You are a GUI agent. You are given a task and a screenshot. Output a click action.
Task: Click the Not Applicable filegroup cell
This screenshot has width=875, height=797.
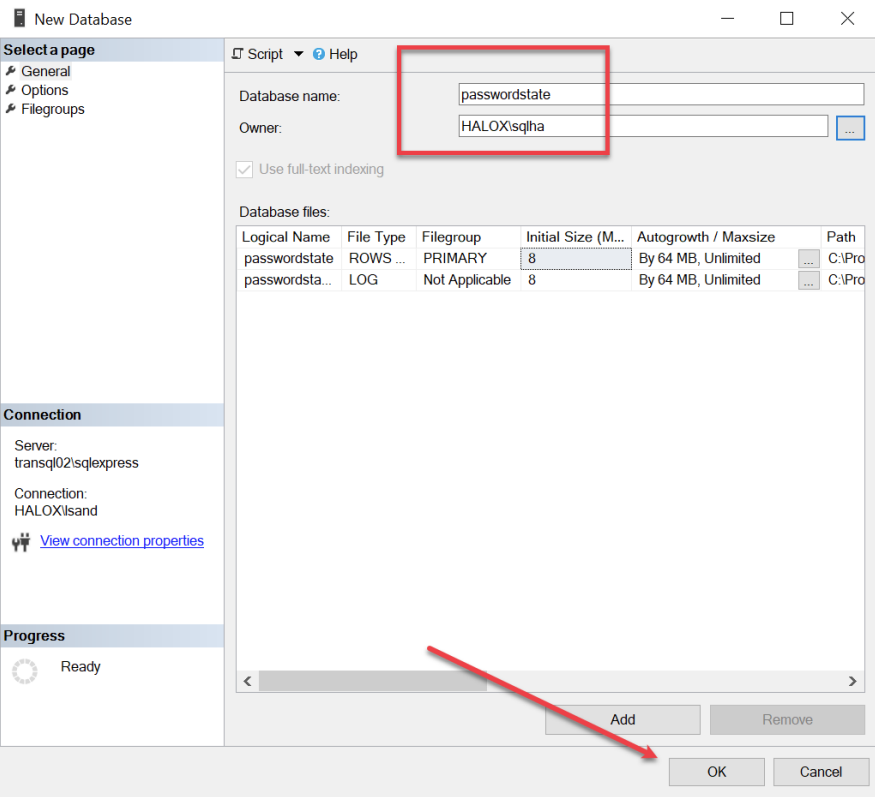click(x=468, y=280)
